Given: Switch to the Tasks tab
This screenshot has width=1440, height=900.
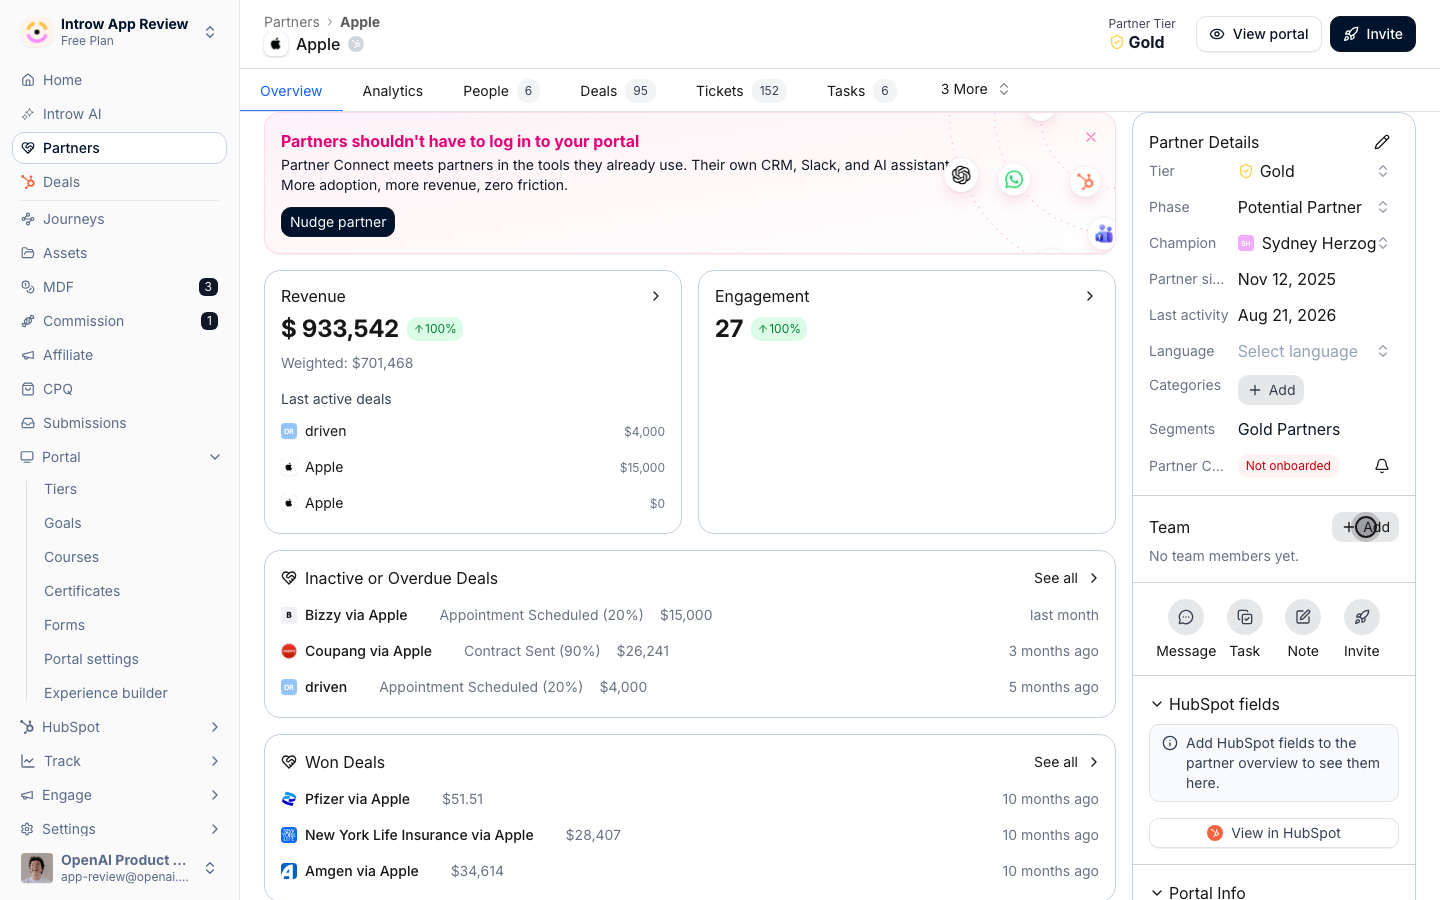Looking at the screenshot, I should click(x=861, y=91).
